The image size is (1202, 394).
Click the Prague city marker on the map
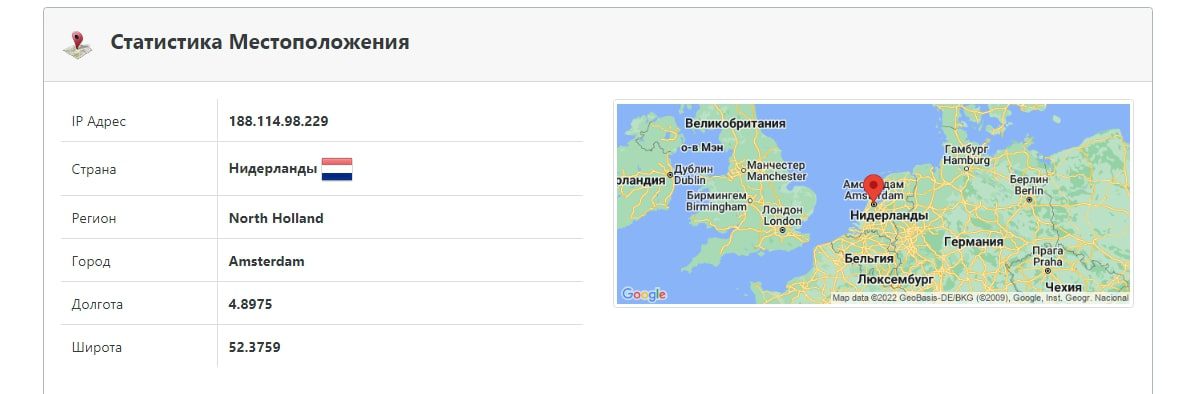pos(1047,270)
